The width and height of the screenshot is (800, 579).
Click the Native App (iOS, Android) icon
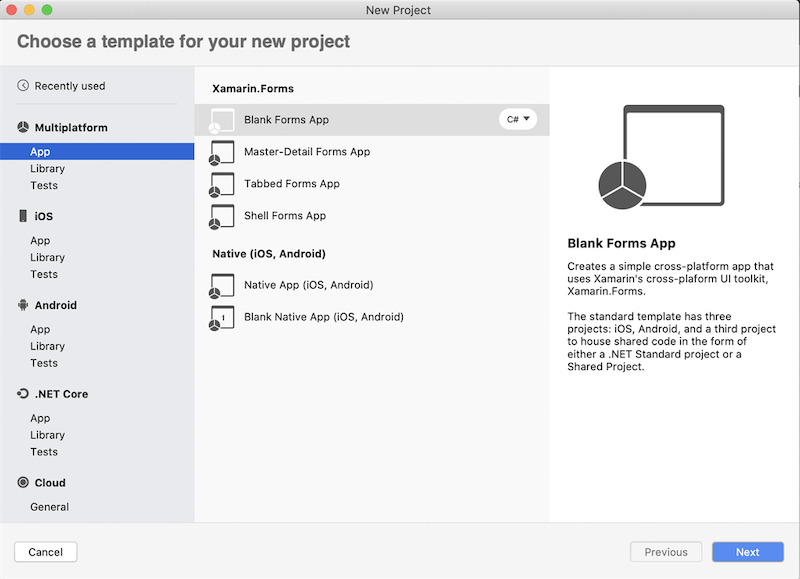221,286
